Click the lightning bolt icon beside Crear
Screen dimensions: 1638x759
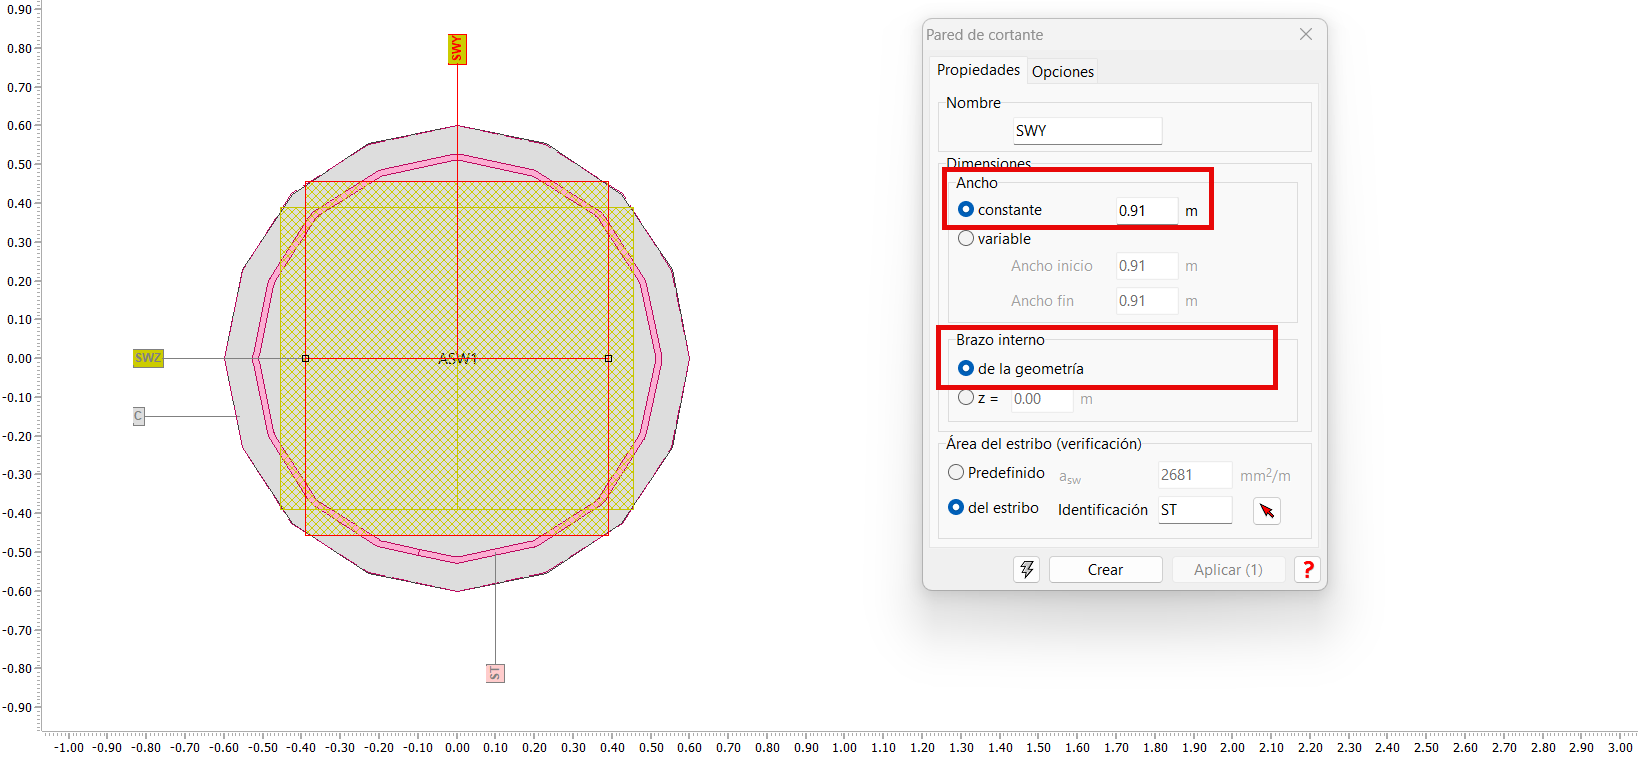click(x=1026, y=569)
